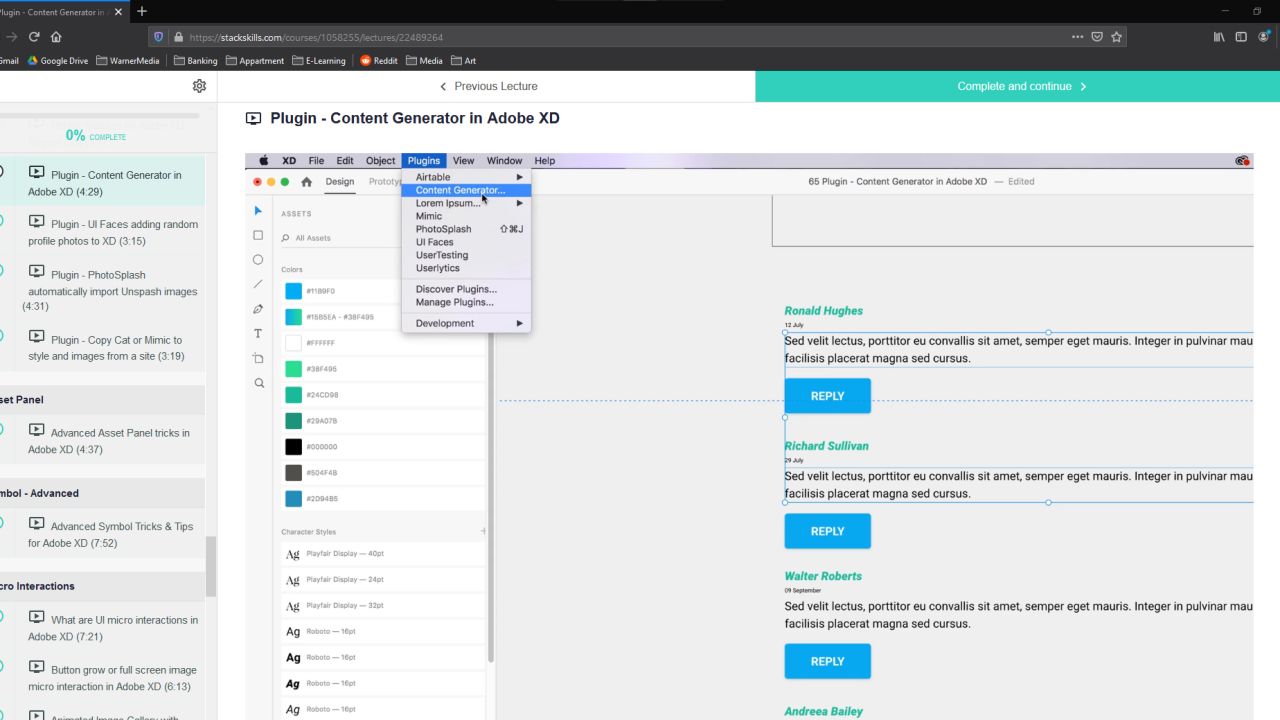Select the #000000 black color swatch
1280x720 pixels.
click(x=293, y=447)
